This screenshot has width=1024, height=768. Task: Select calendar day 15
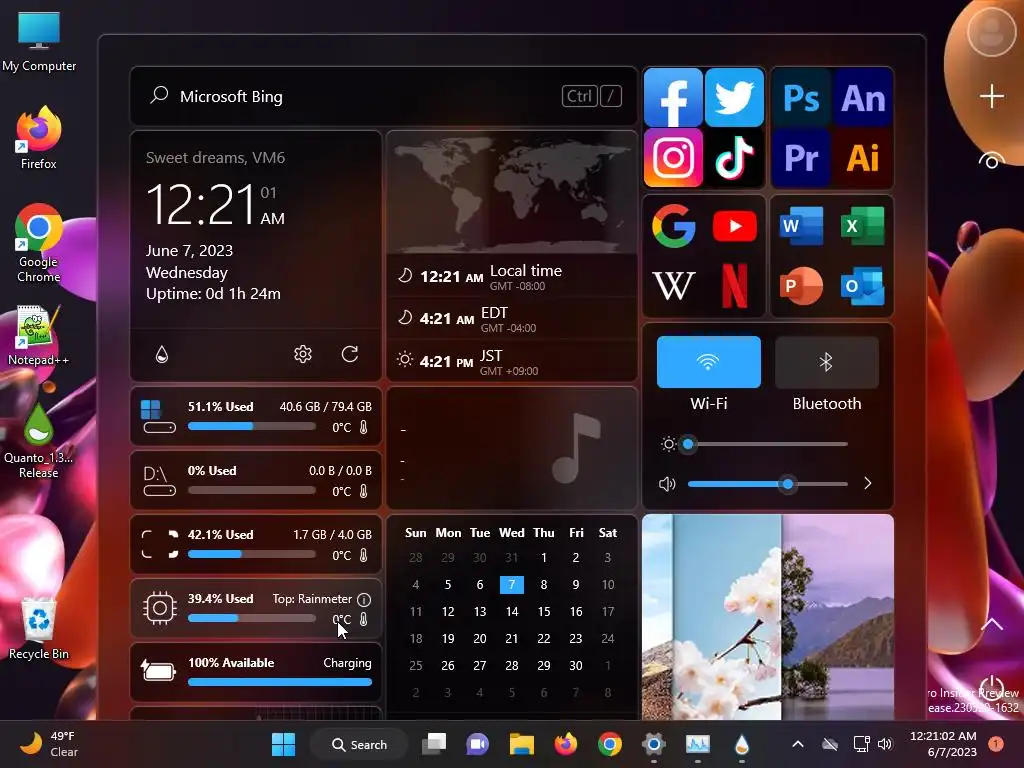543,612
